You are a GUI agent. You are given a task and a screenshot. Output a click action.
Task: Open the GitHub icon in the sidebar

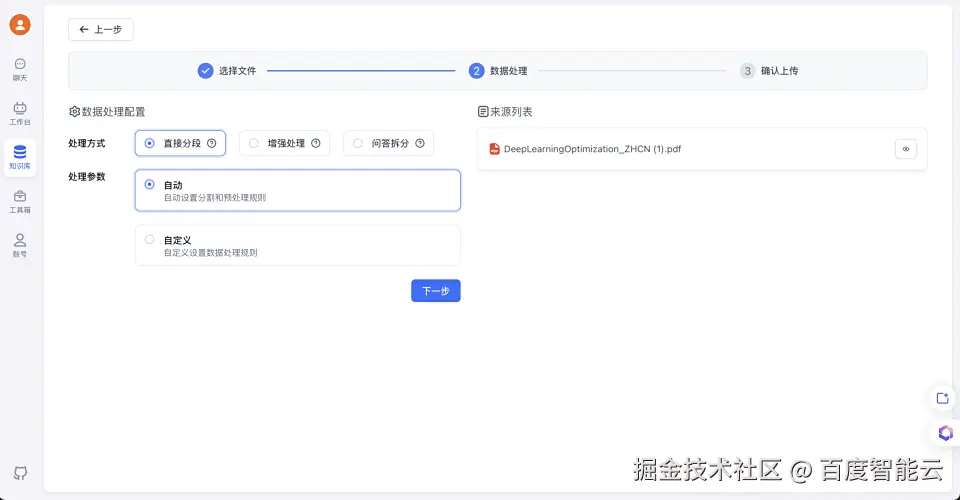pos(20,473)
